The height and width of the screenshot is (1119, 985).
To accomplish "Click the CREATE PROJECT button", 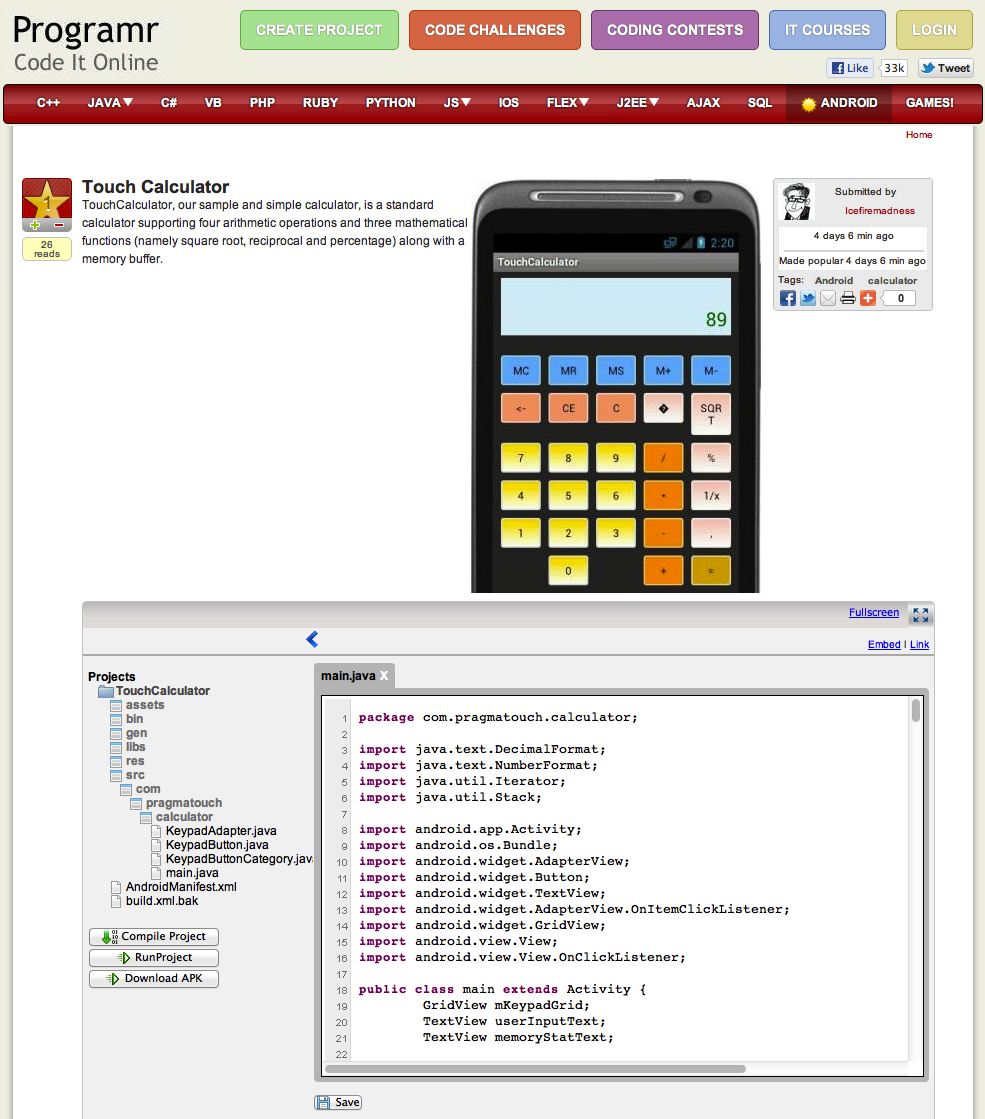I will coord(319,30).
